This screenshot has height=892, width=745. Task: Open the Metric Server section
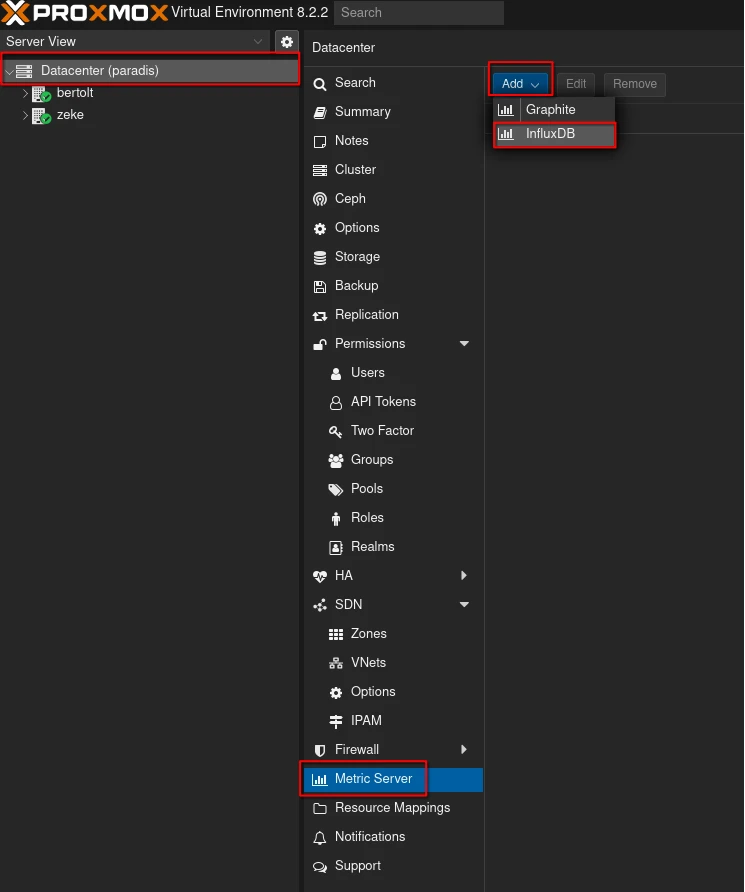(373, 779)
